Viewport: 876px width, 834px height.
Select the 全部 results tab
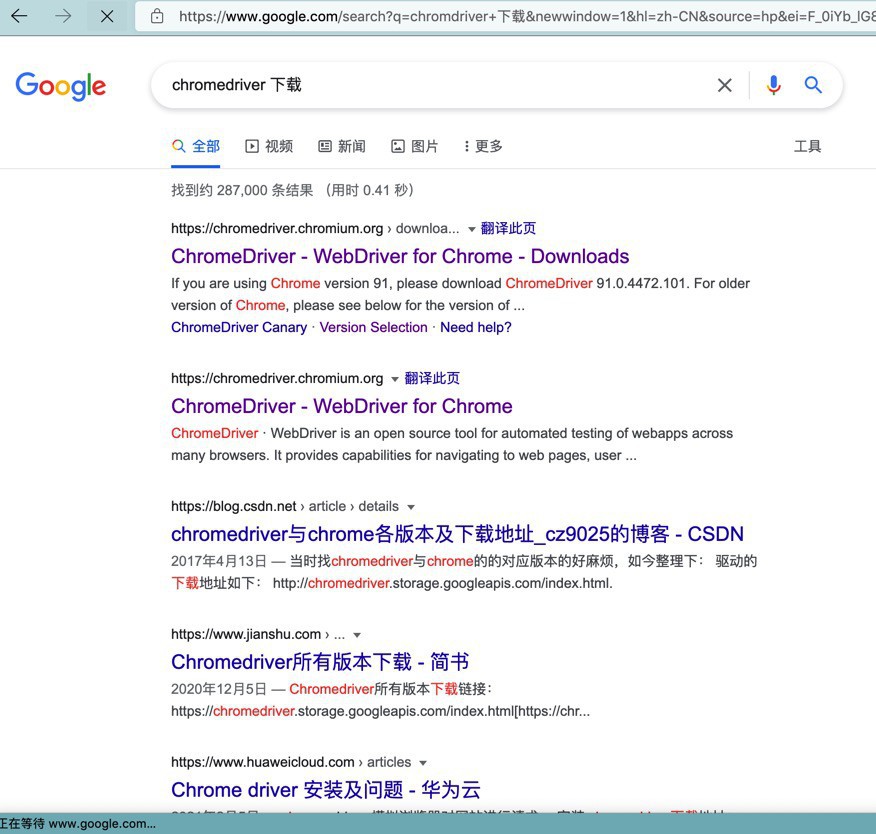tap(196, 146)
